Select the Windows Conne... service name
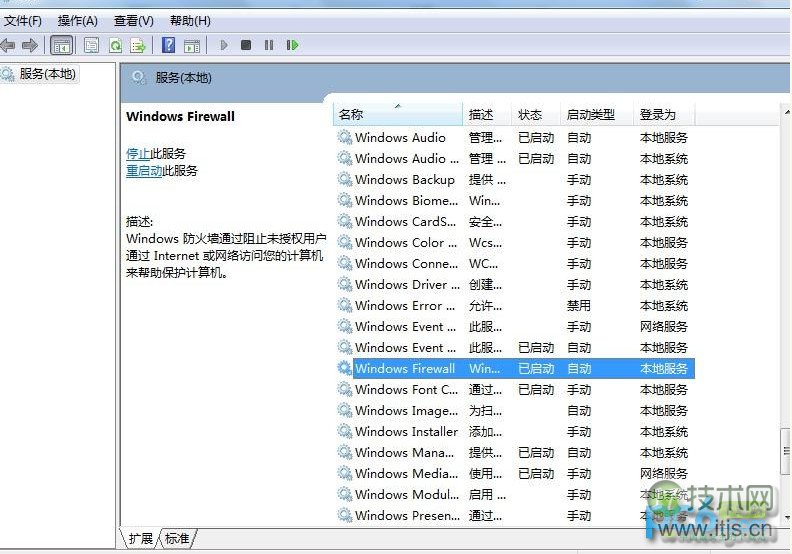Image resolution: width=792 pixels, height=554 pixels. [x=407, y=263]
